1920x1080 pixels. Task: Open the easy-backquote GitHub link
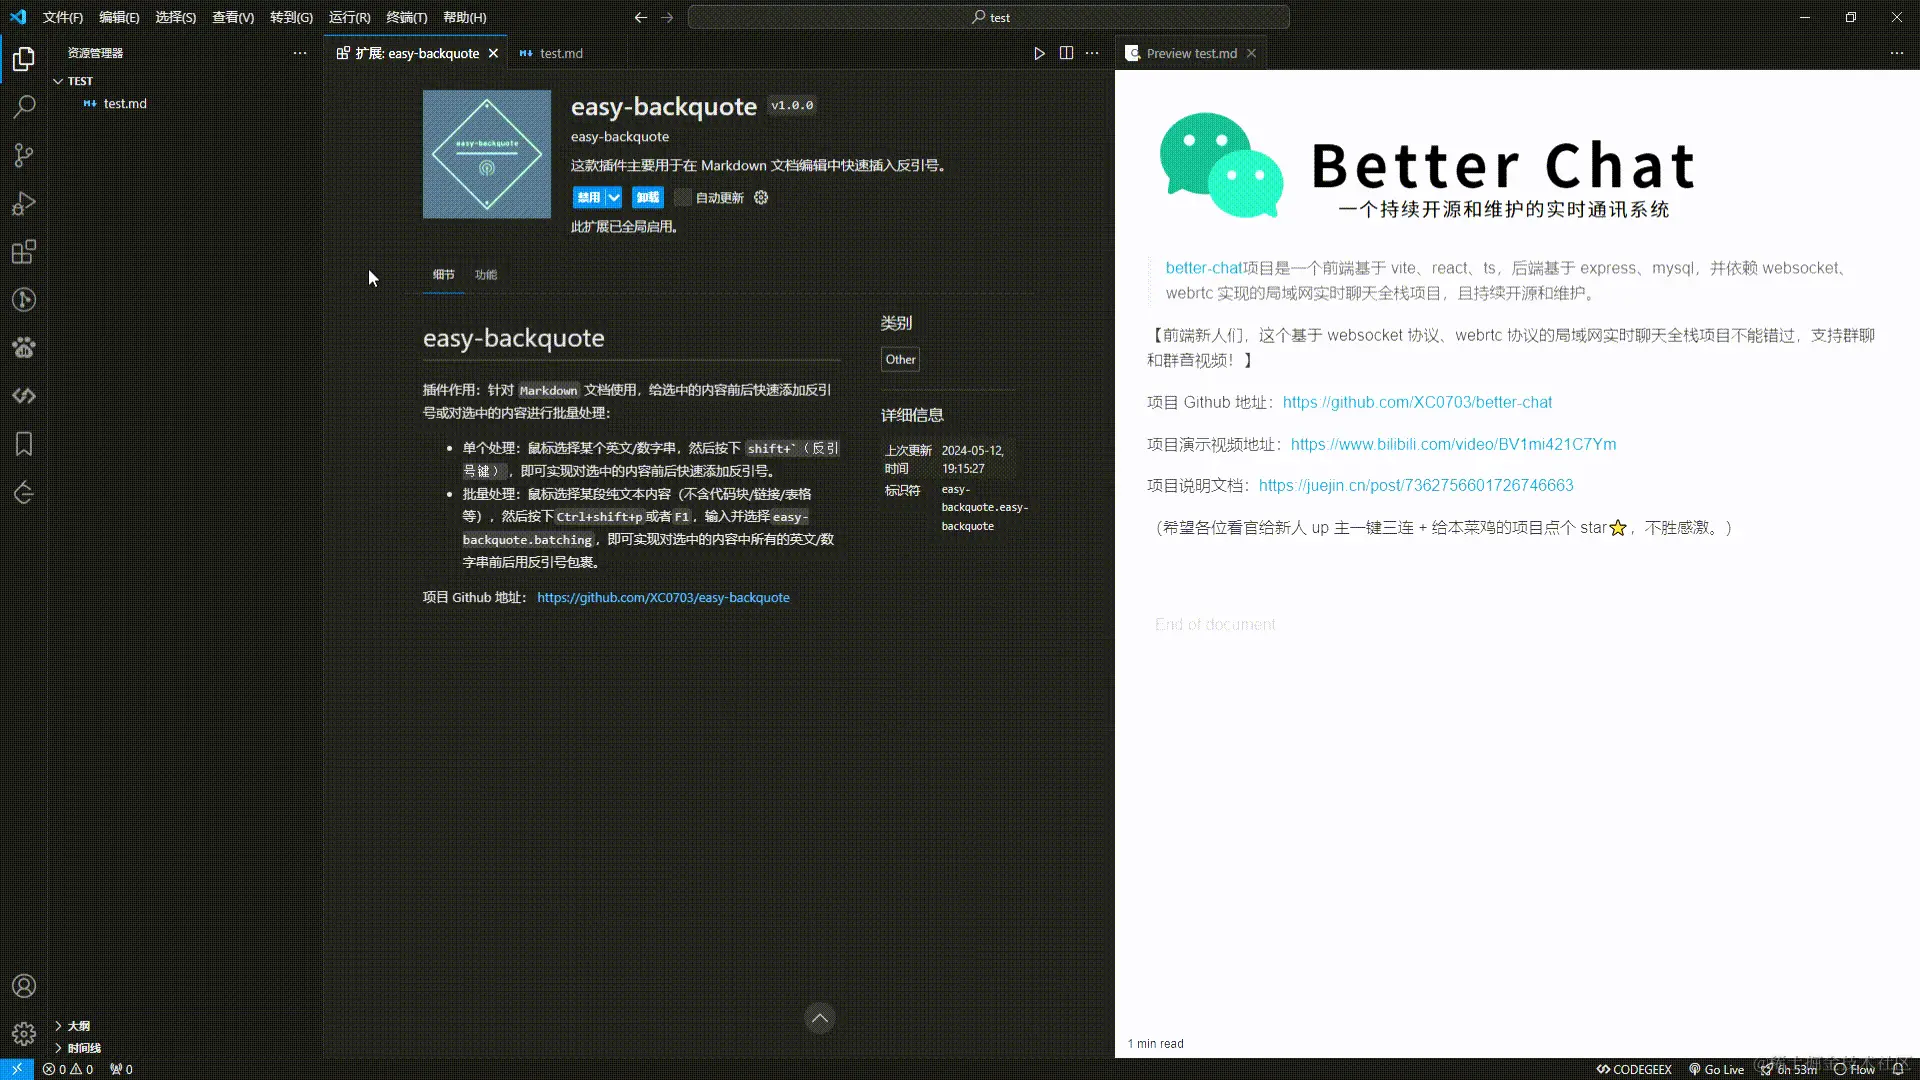(663, 598)
